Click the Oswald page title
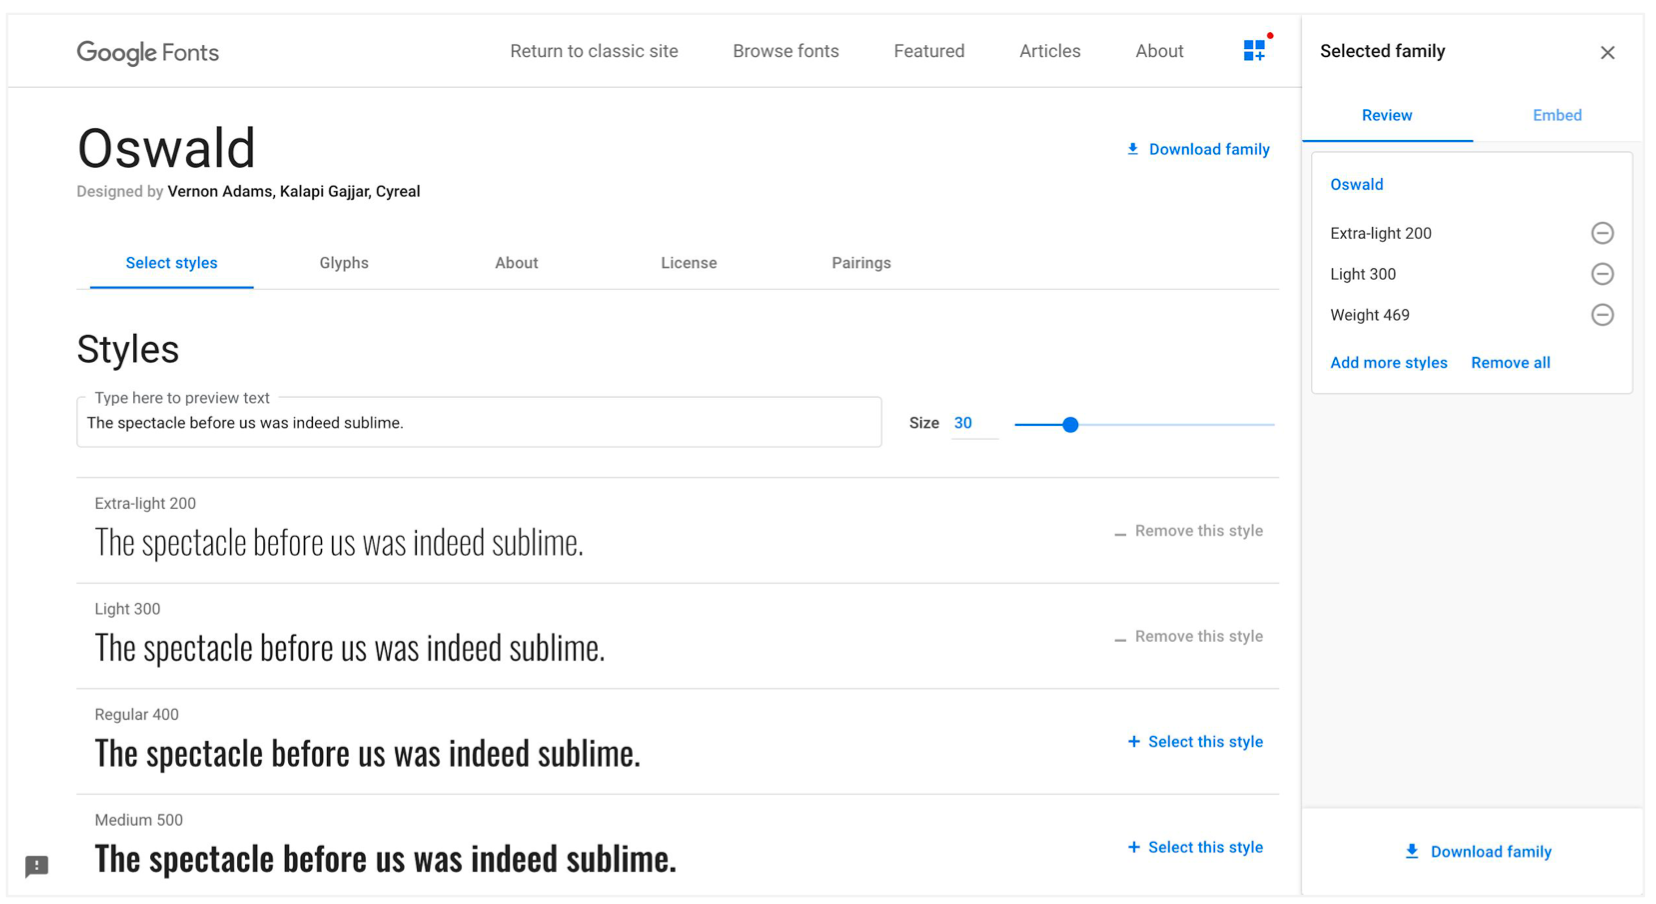Screen dimensions: 1656x904 coord(167,149)
